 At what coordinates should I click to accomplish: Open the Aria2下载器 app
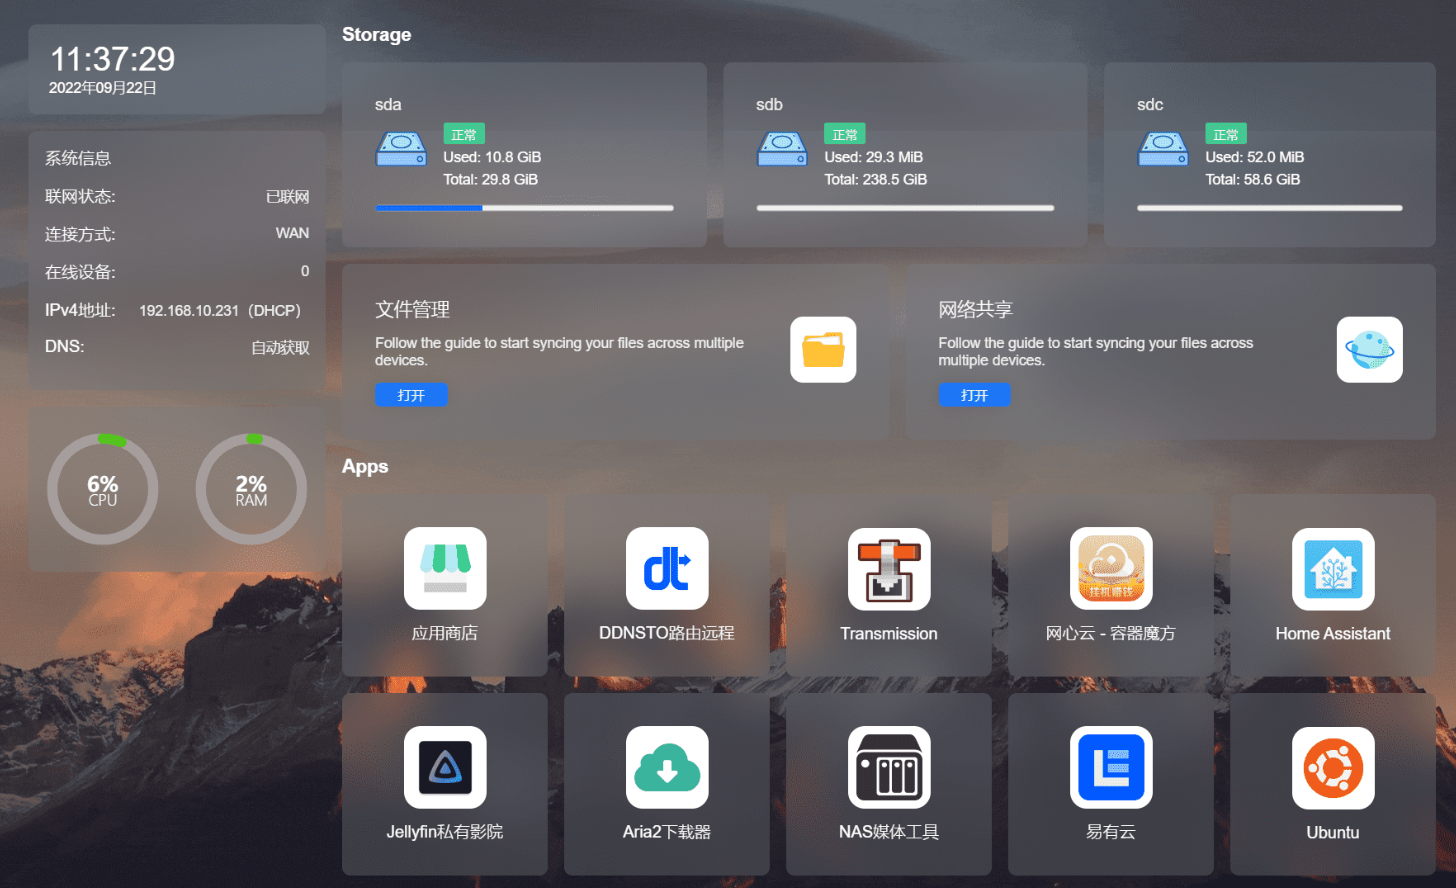(667, 767)
